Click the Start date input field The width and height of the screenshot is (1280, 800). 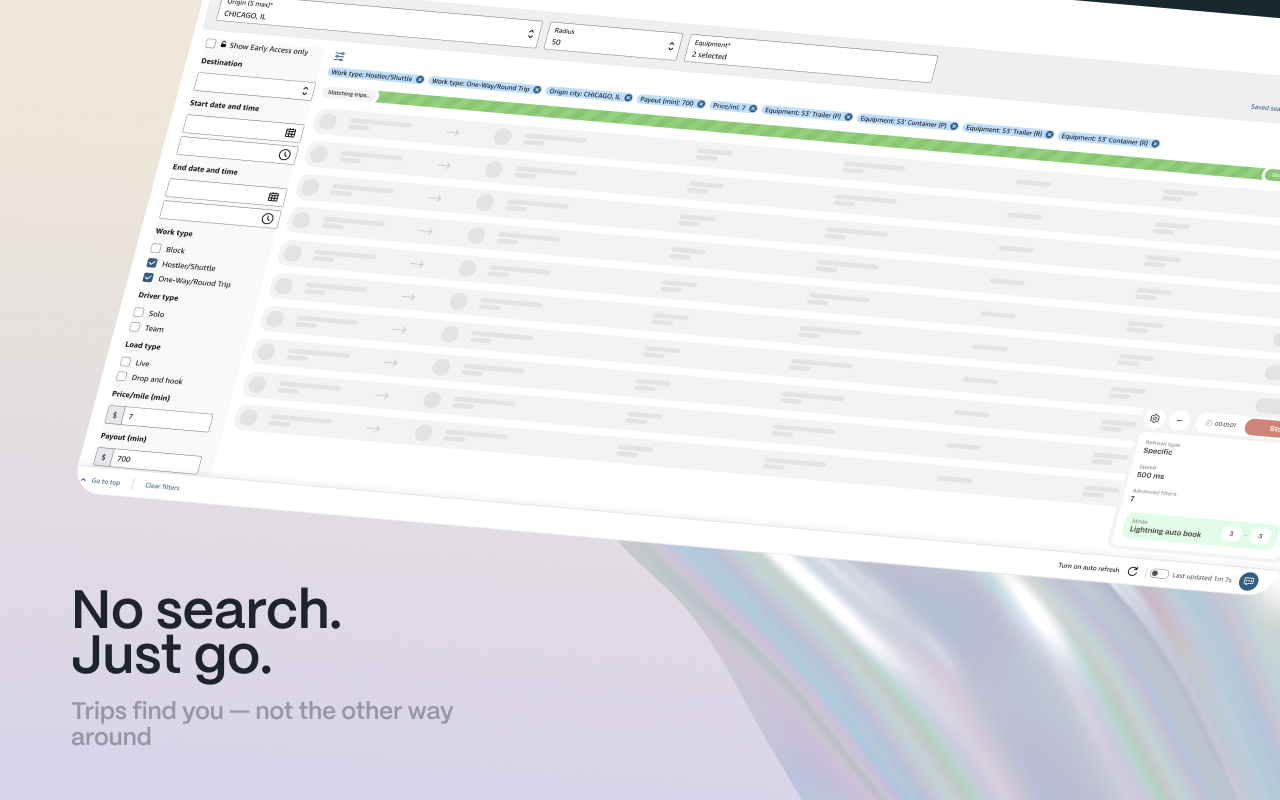click(x=243, y=128)
